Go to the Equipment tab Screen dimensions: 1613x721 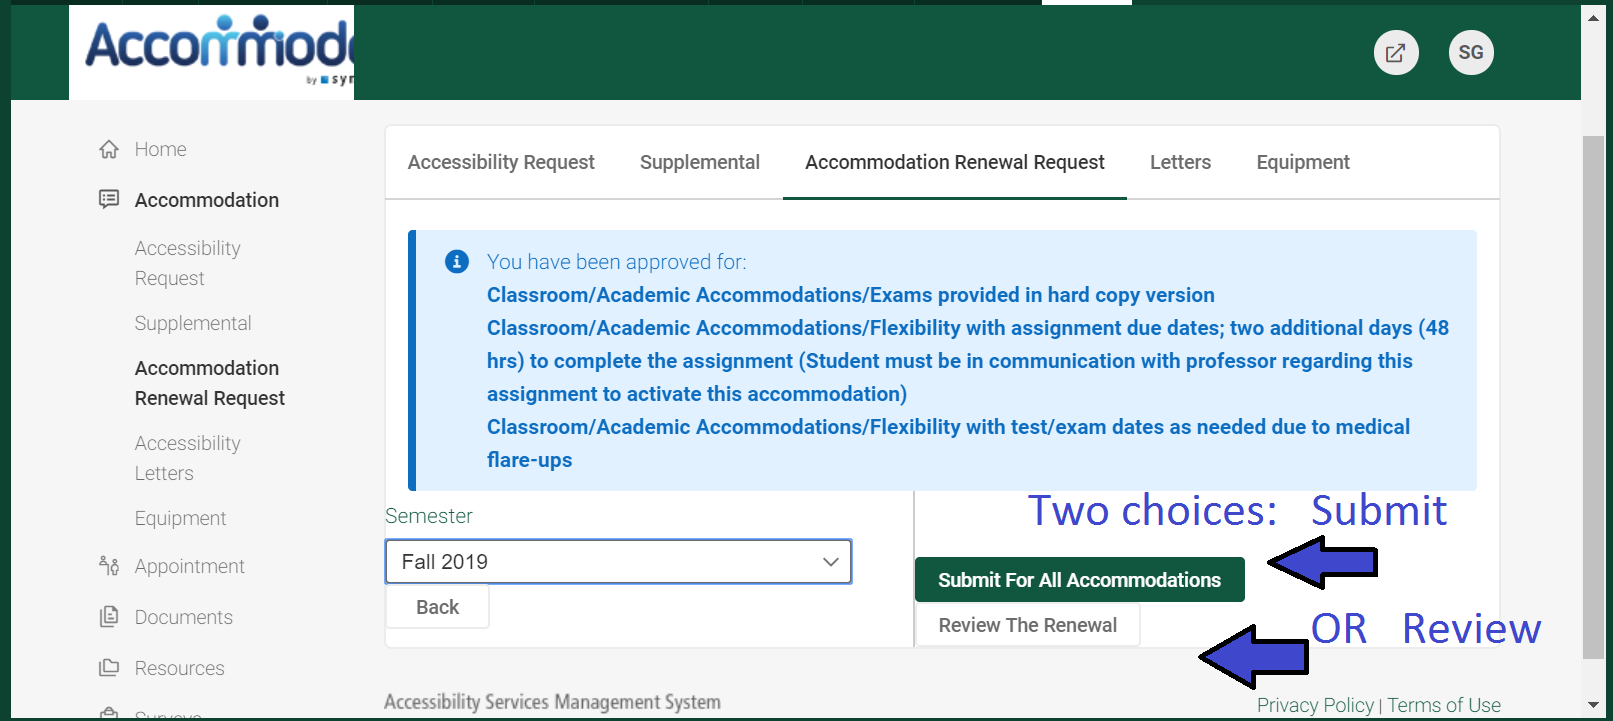tap(1302, 162)
